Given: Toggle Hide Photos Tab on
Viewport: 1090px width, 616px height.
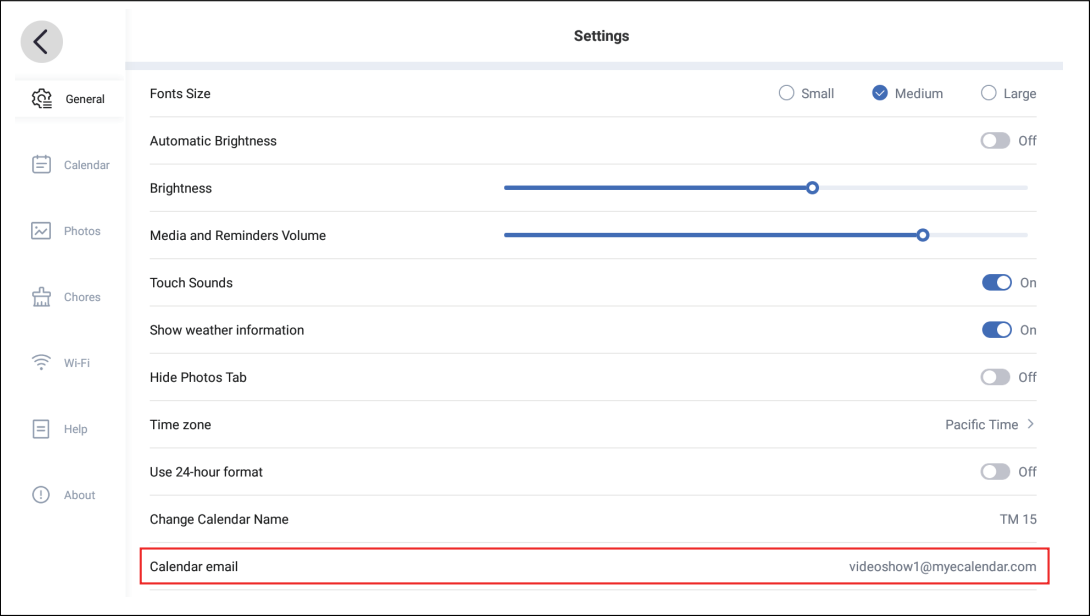Looking at the screenshot, I should click(x=995, y=377).
